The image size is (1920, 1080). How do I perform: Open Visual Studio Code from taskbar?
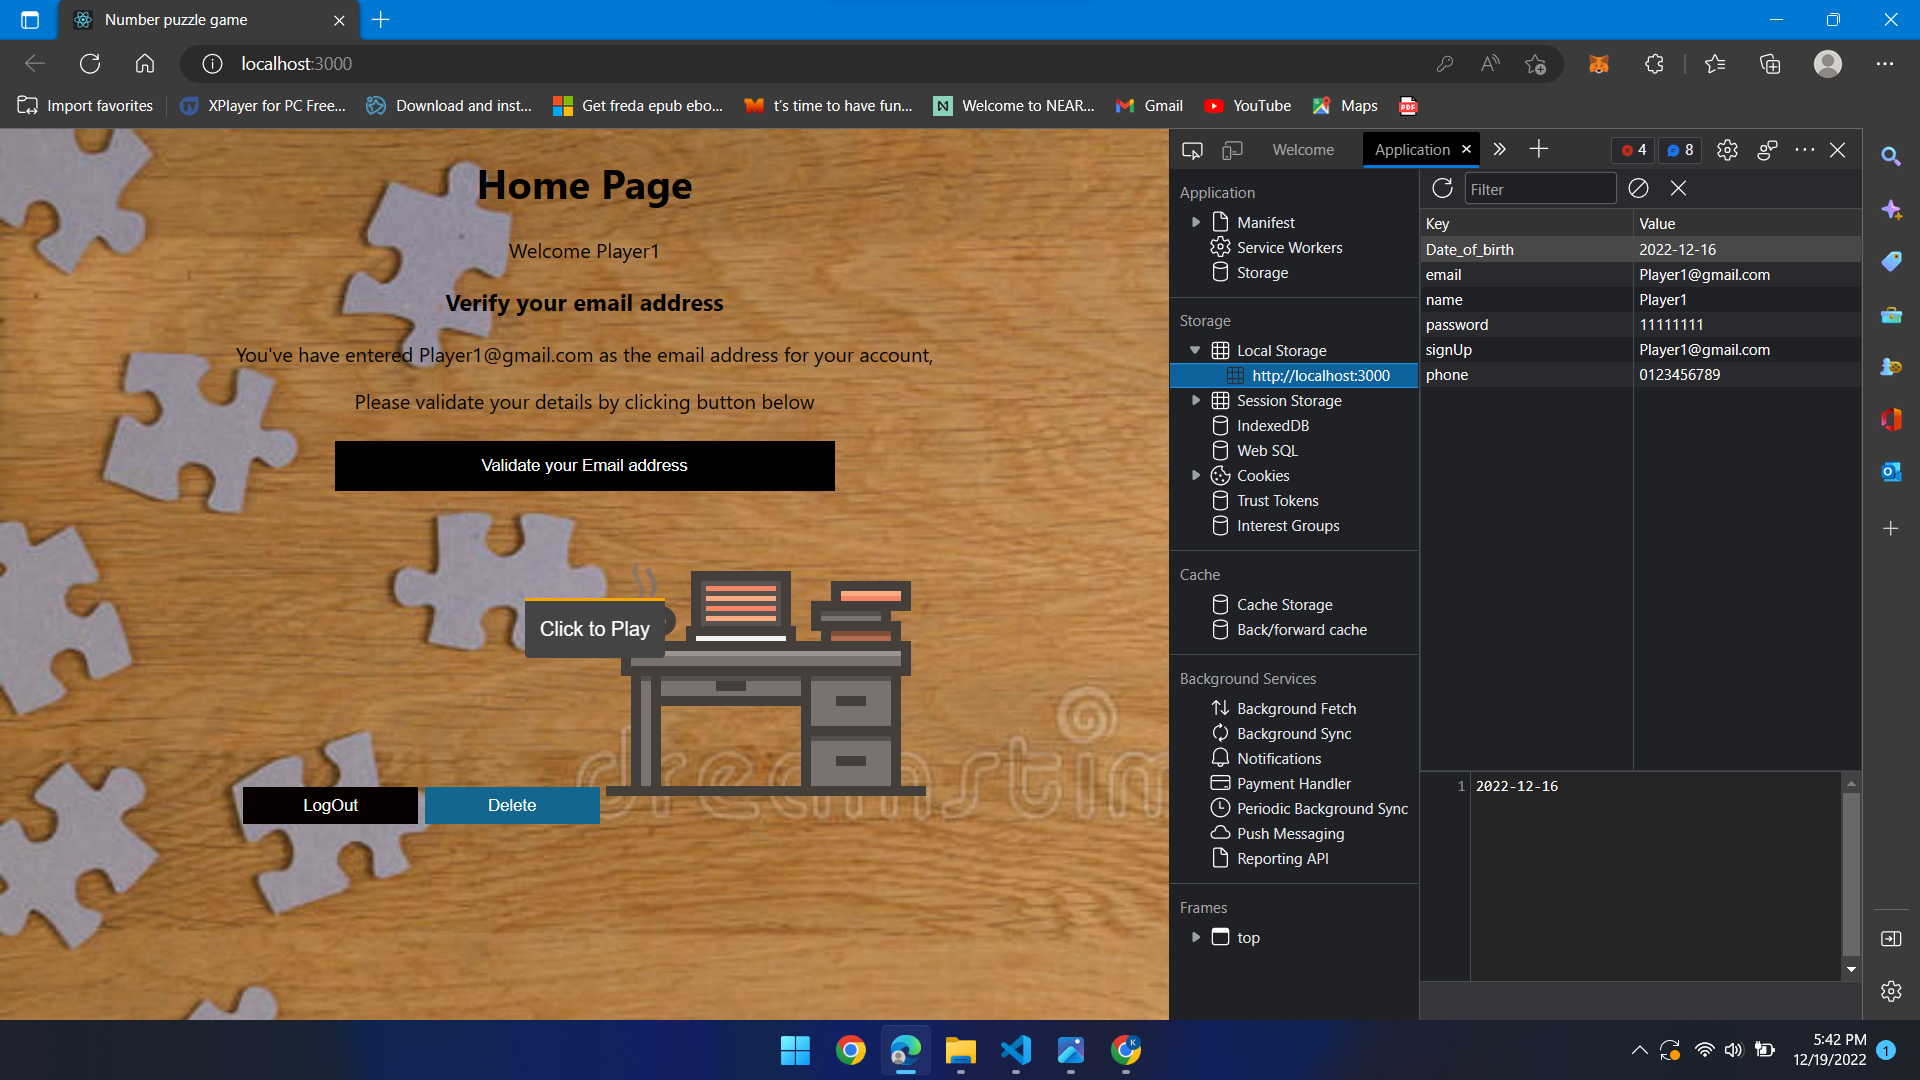click(x=1016, y=1050)
